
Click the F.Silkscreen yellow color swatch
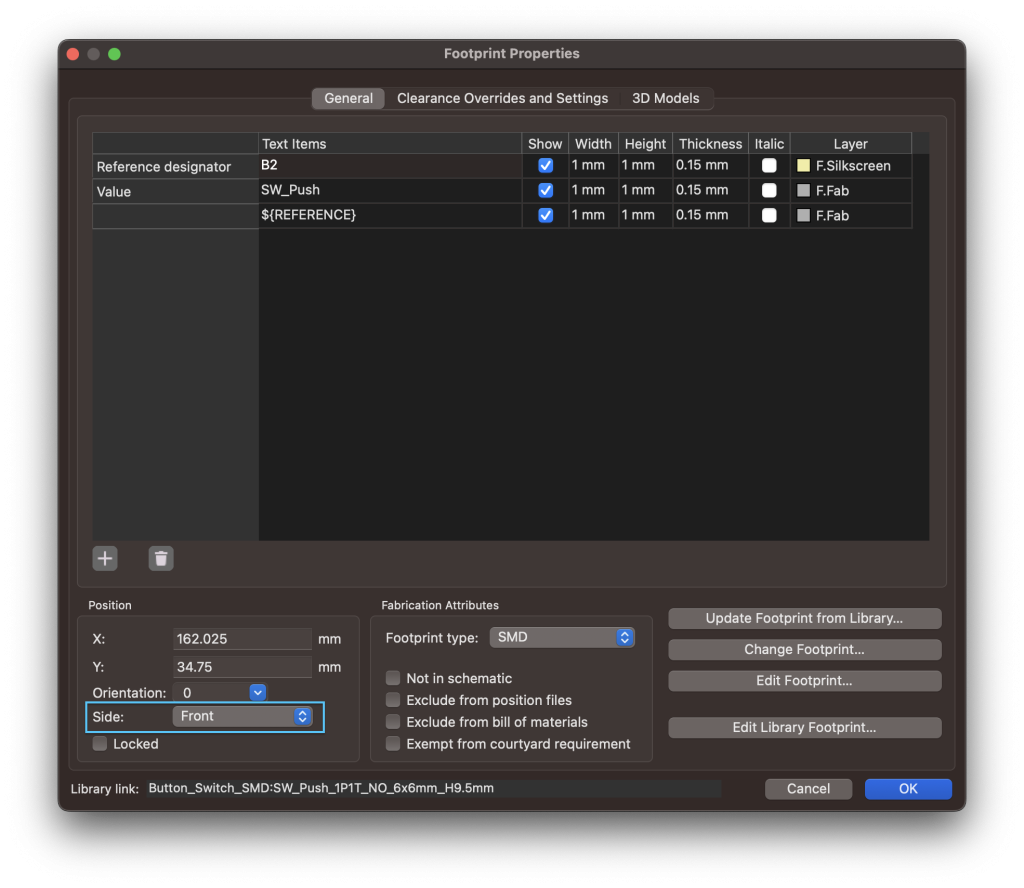coord(803,166)
